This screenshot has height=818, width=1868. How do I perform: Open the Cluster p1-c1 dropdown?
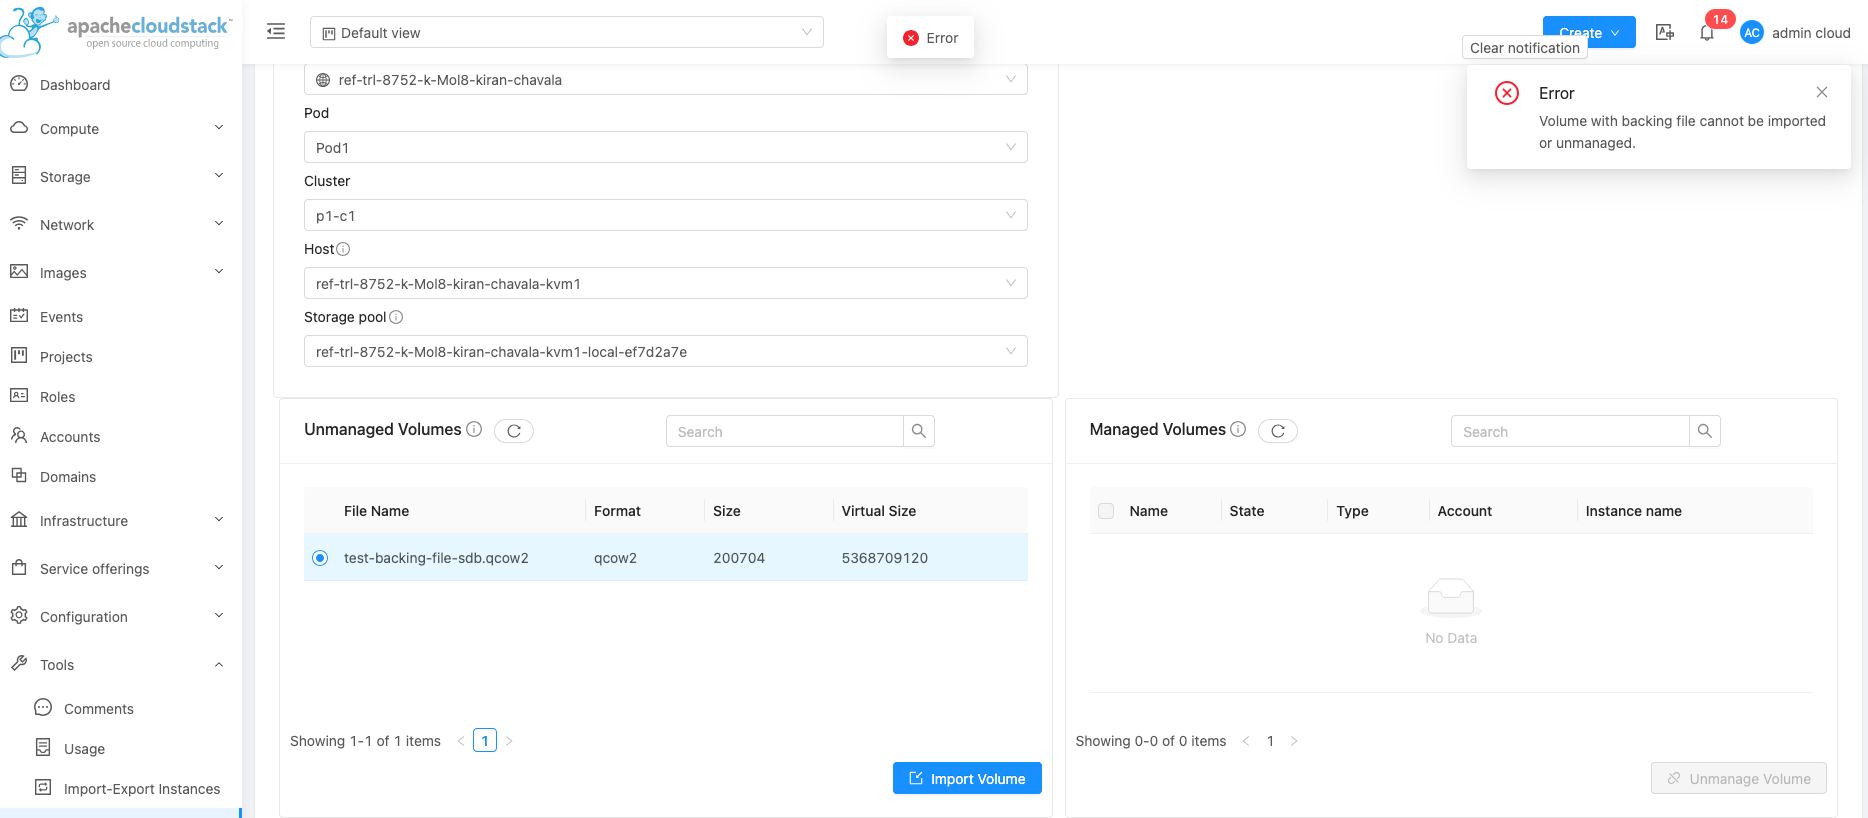666,215
